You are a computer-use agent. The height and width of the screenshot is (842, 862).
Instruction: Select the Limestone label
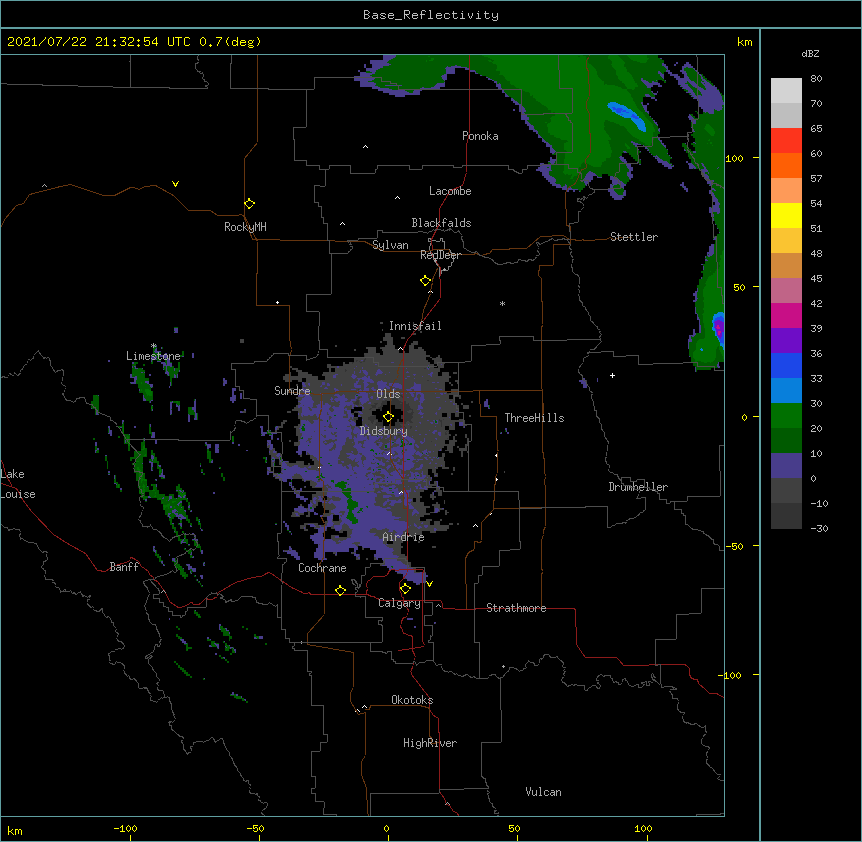(153, 356)
